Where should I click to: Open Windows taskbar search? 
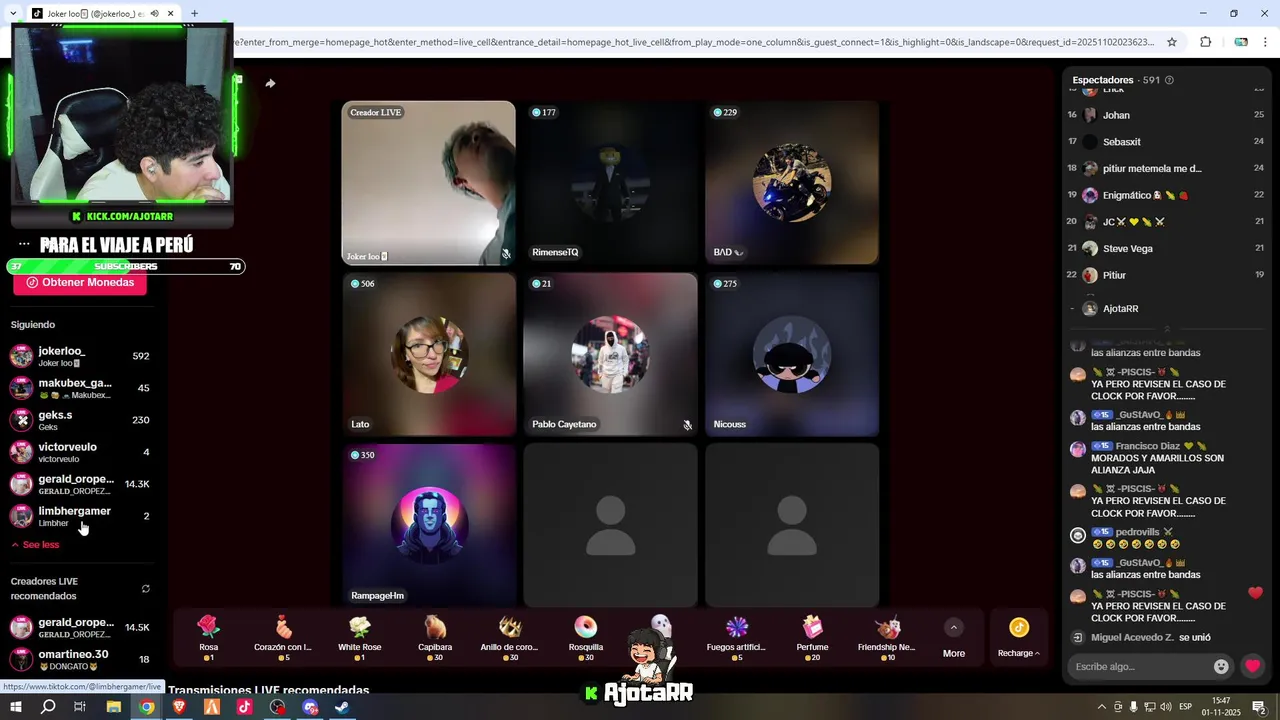(x=48, y=707)
